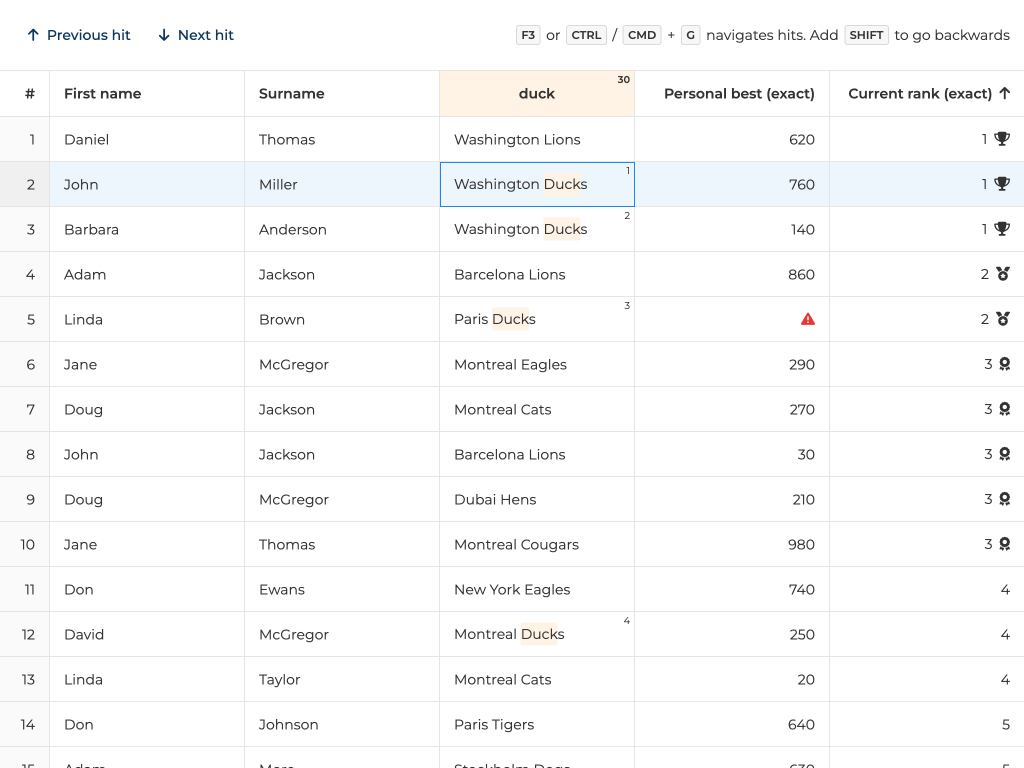Click the # column header

pyautogui.click(x=29, y=93)
